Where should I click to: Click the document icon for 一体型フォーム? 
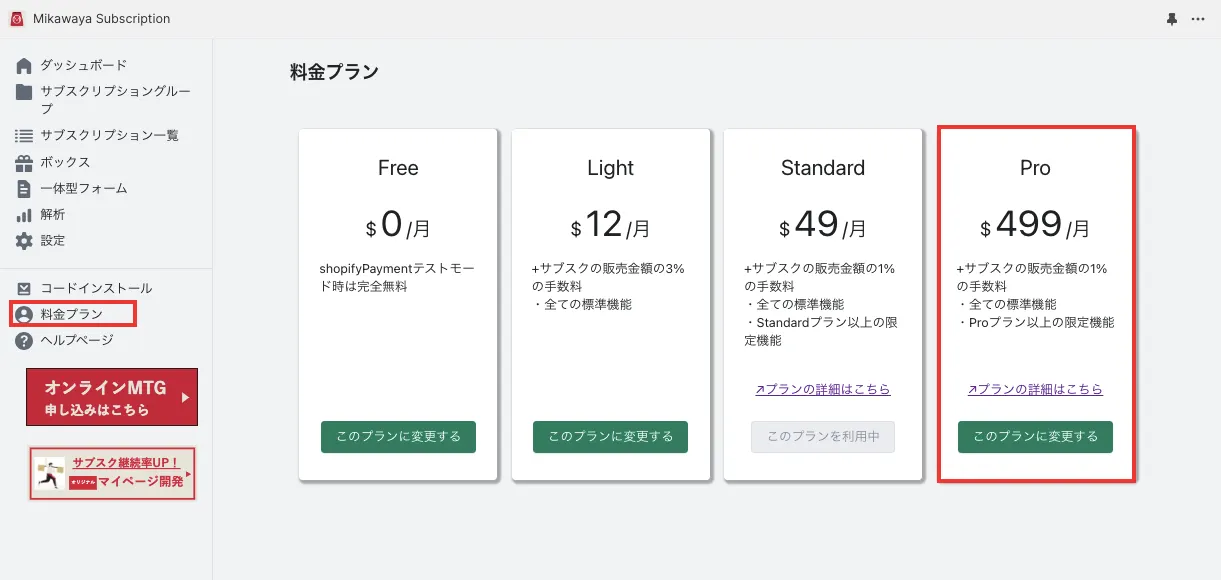point(24,189)
